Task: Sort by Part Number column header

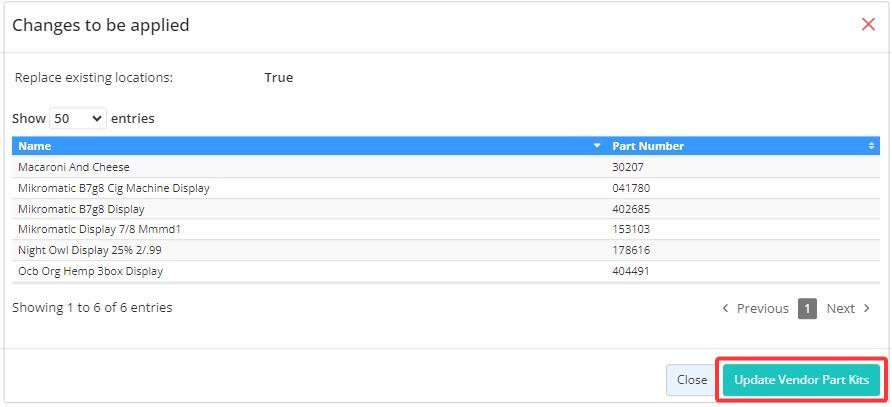Action: pyautogui.click(x=743, y=146)
